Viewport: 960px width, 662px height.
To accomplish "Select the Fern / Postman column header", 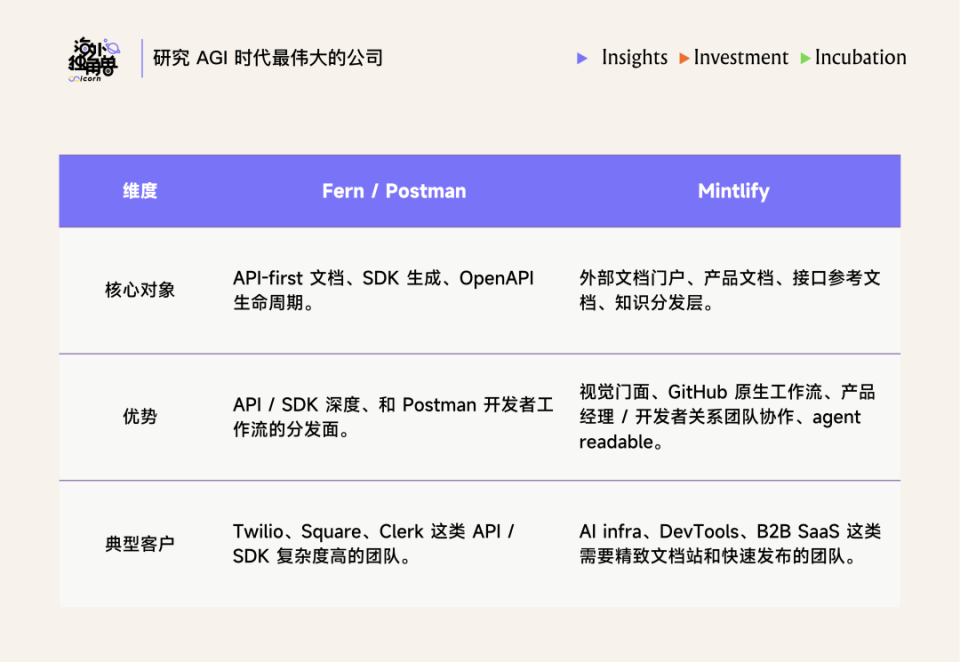I will click(394, 191).
